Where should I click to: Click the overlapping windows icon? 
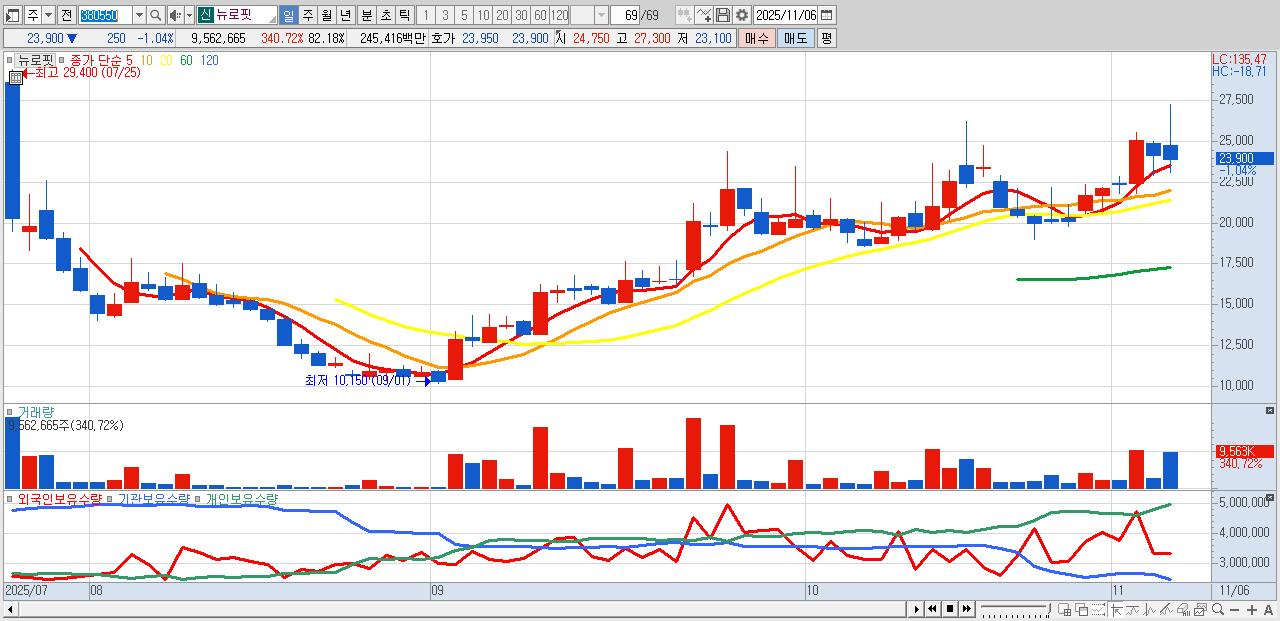pyautogui.click(x=1082, y=609)
